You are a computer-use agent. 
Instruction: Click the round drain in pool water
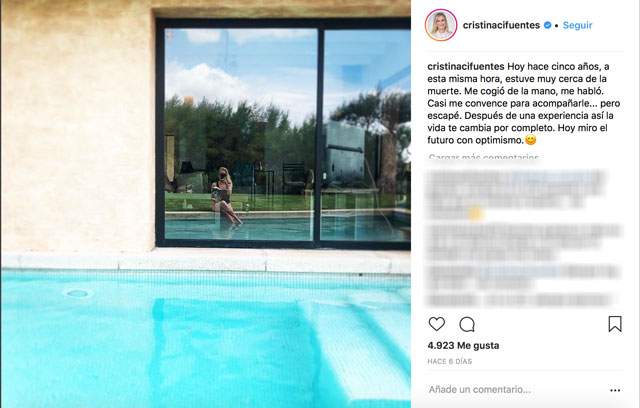77,293
